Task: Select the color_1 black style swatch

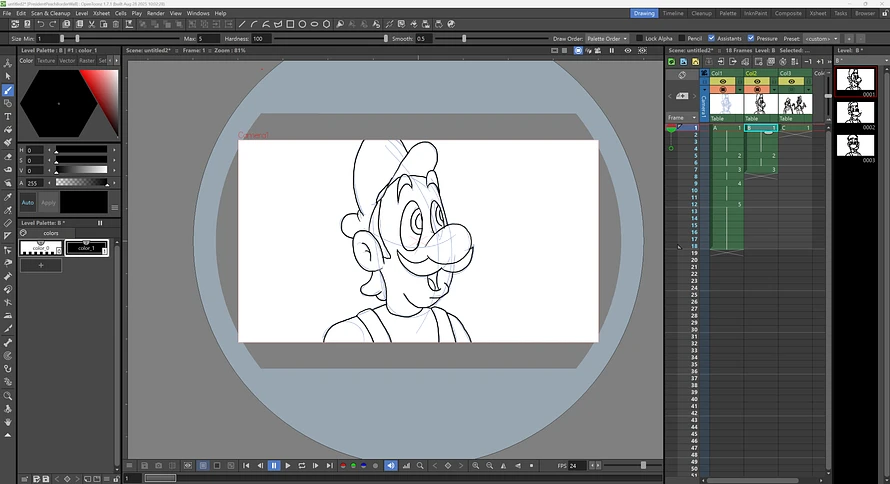Action: (x=86, y=247)
